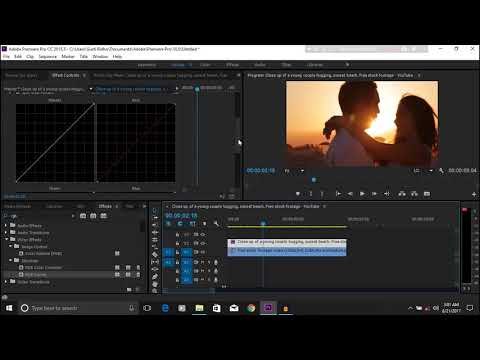Select the Track Select Forward tool
The height and width of the screenshot is (360, 480).
coord(155,218)
